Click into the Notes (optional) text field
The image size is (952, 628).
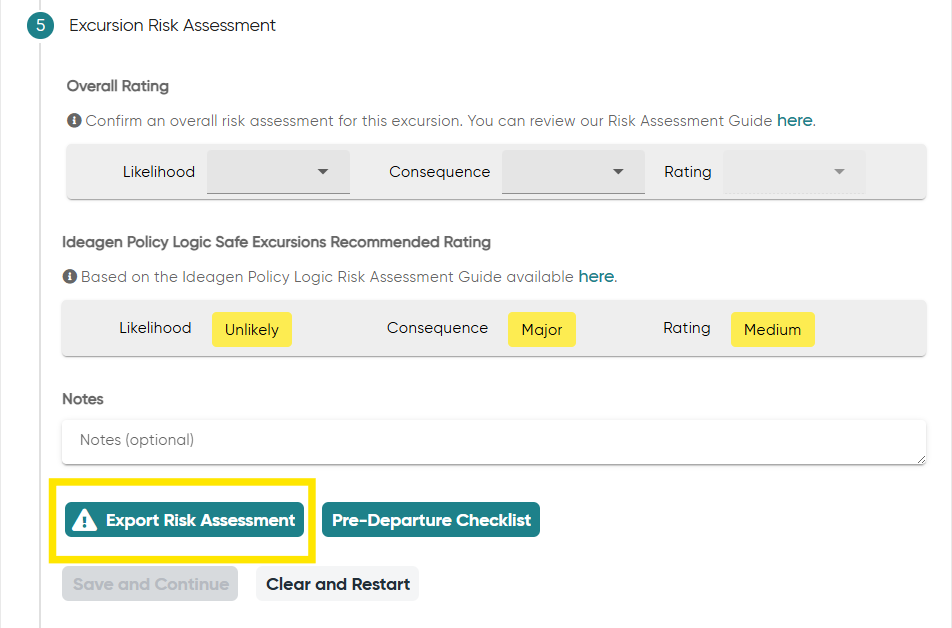pyautogui.click(x=494, y=442)
